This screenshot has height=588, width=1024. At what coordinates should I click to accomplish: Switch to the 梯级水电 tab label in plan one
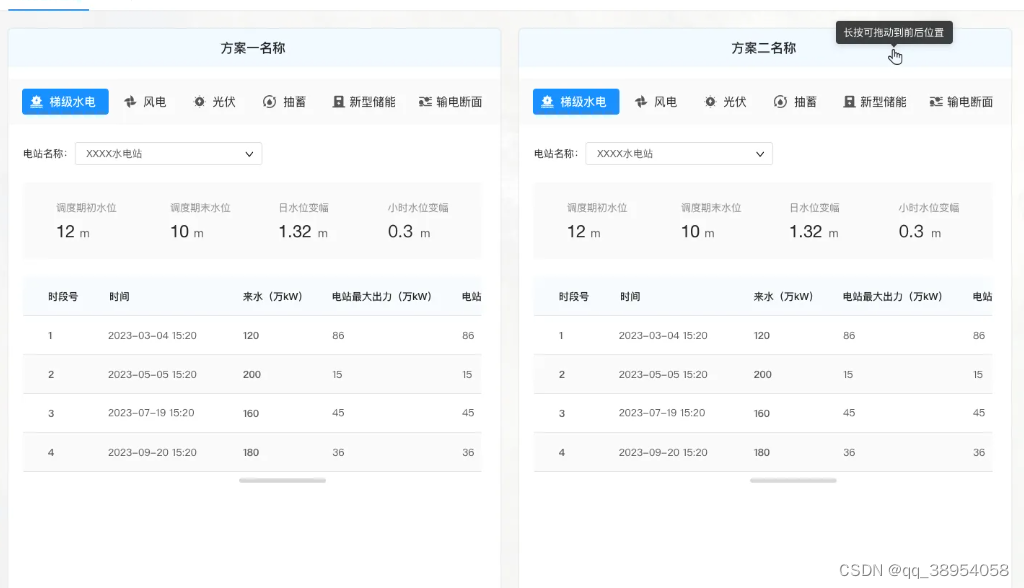pyautogui.click(x=72, y=102)
